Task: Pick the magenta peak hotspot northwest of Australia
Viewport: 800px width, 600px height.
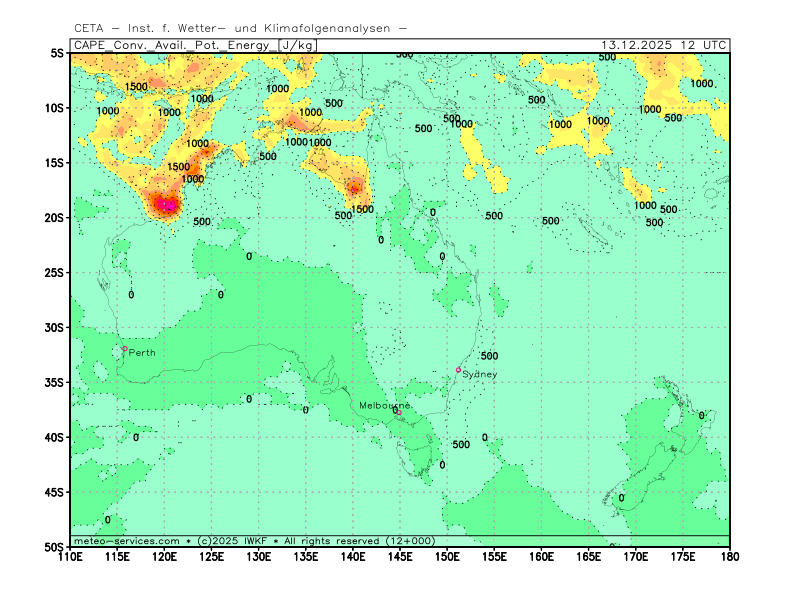Action: pos(166,205)
